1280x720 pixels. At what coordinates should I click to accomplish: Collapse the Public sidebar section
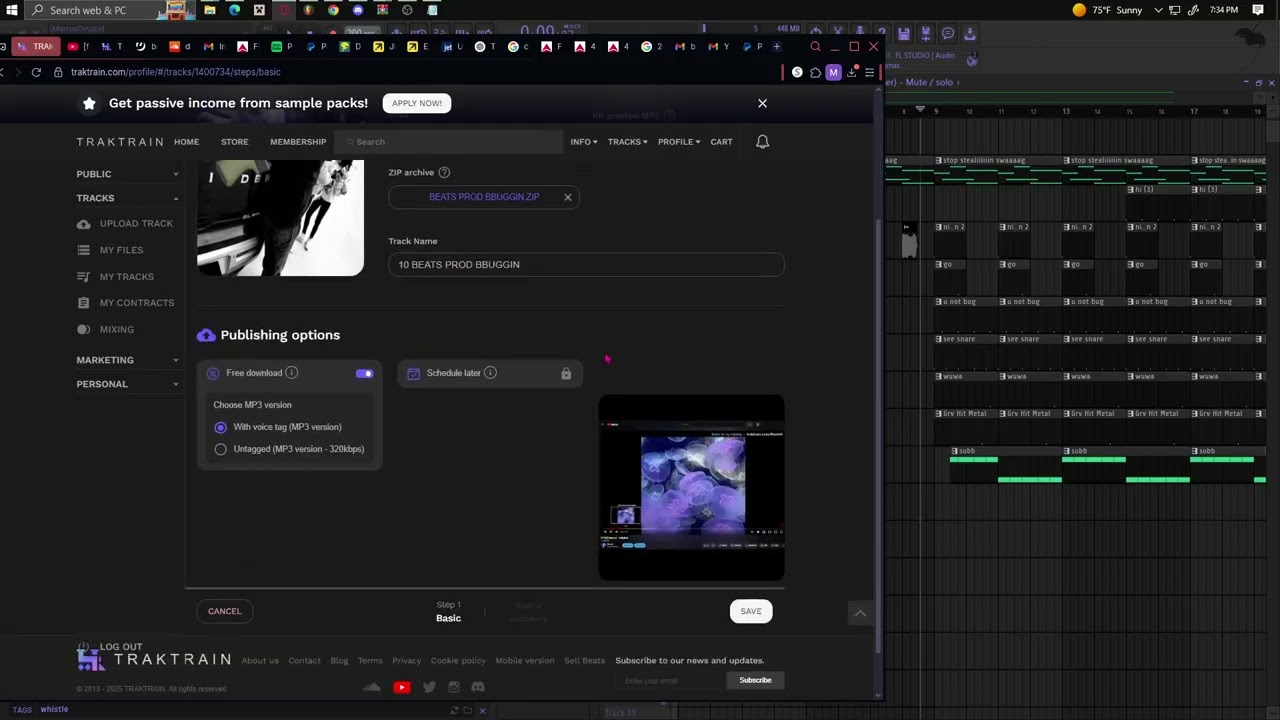[128, 174]
